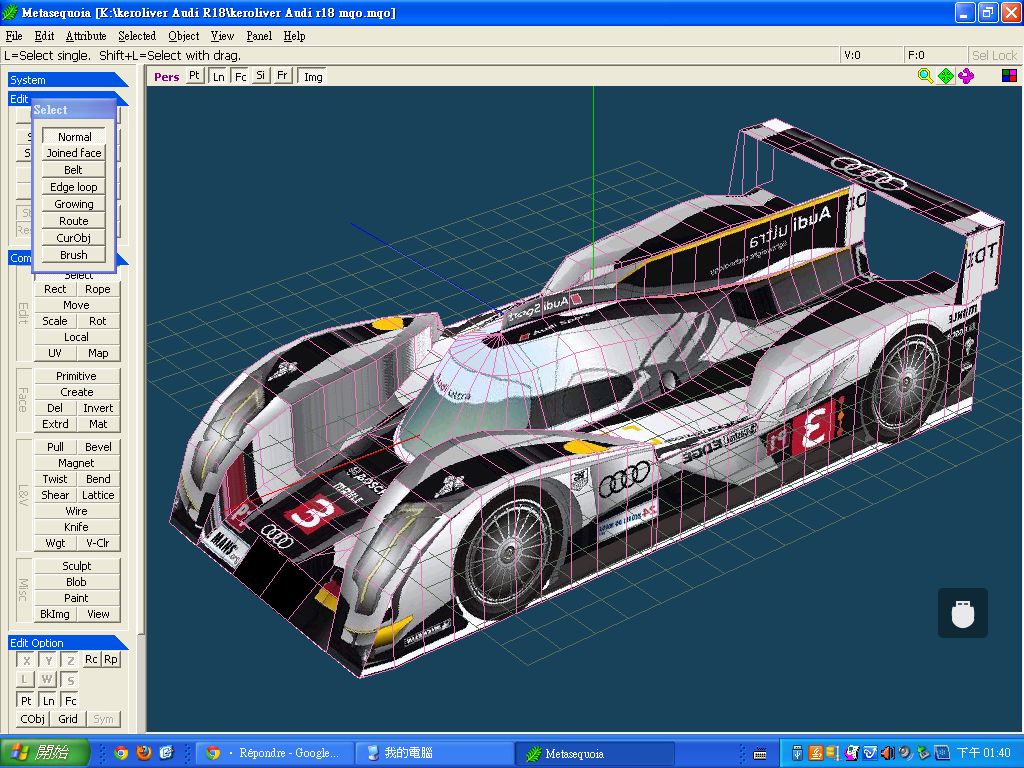The width and height of the screenshot is (1024, 768).
Task: Click the Paint tool button
Action: point(76,598)
